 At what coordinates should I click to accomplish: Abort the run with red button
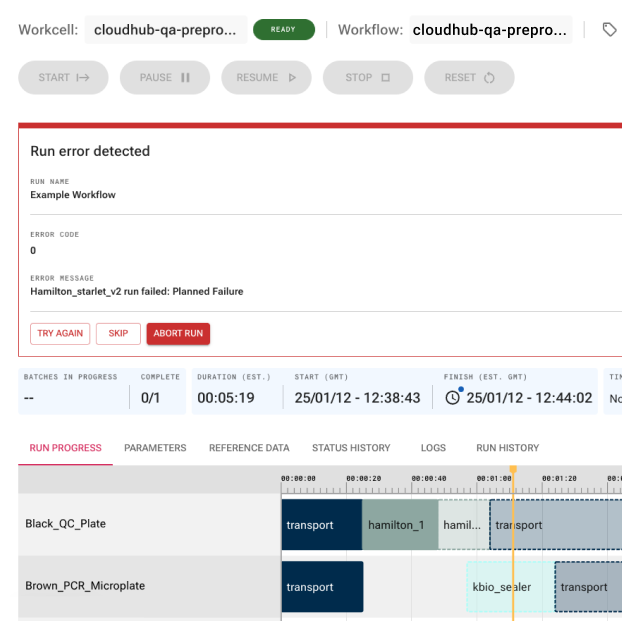click(178, 333)
